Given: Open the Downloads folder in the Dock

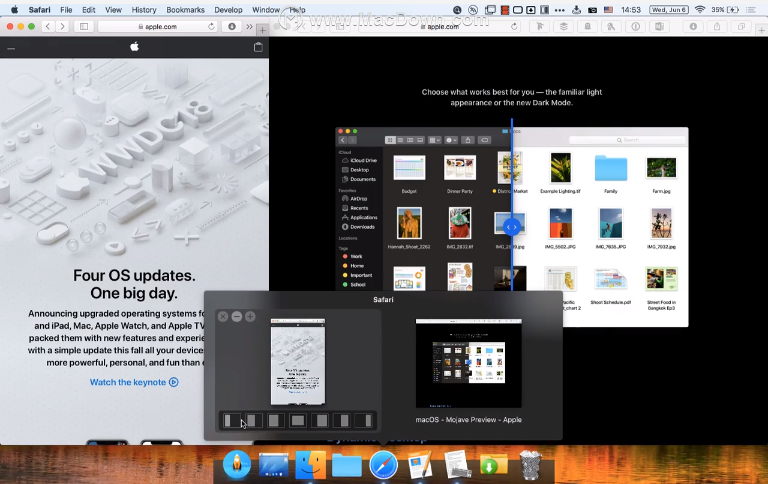Looking at the screenshot, I should coord(493,465).
